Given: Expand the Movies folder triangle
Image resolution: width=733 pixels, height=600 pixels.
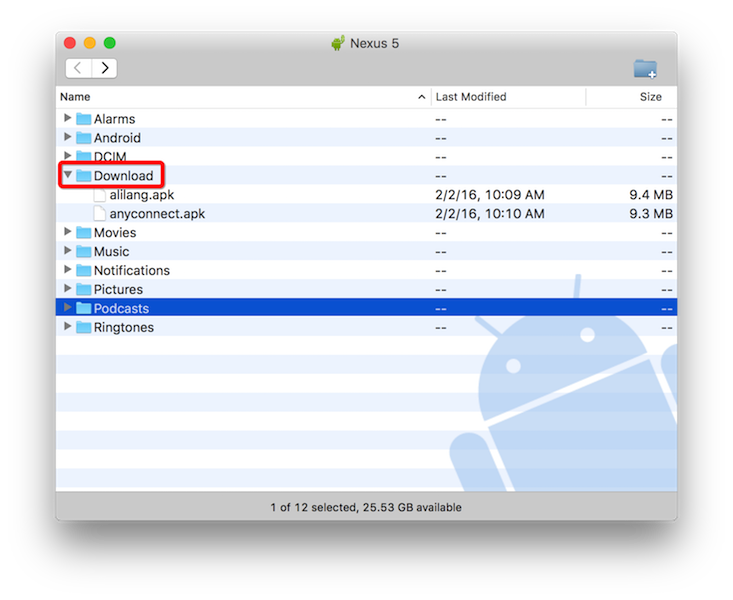Looking at the screenshot, I should click(68, 233).
